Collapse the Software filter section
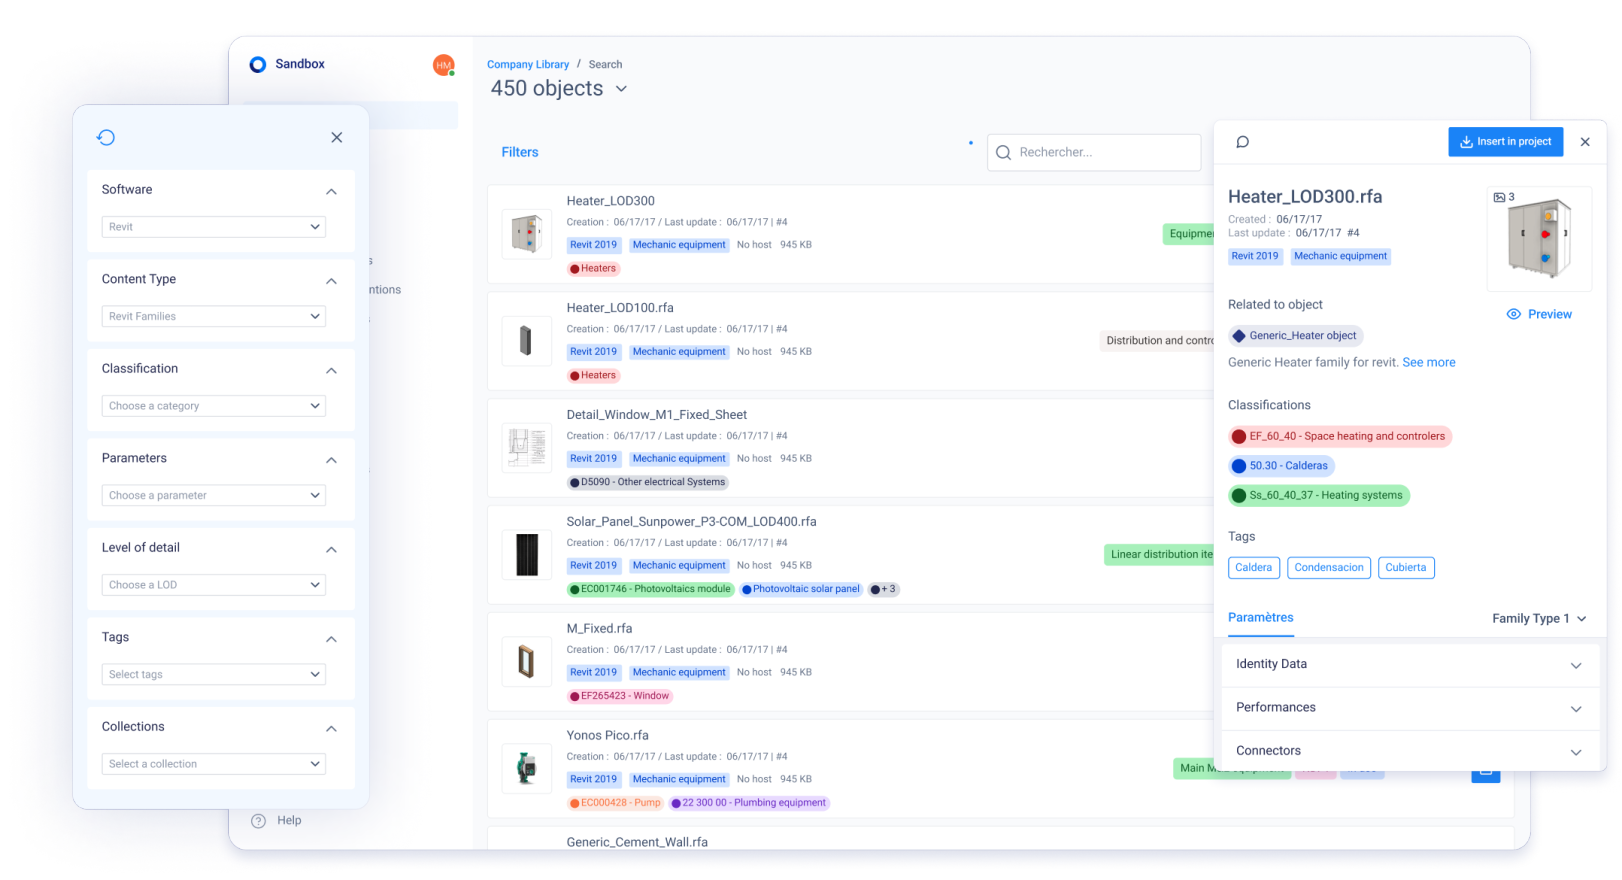Image resolution: width=1622 pixels, height=880 pixels. (331, 191)
